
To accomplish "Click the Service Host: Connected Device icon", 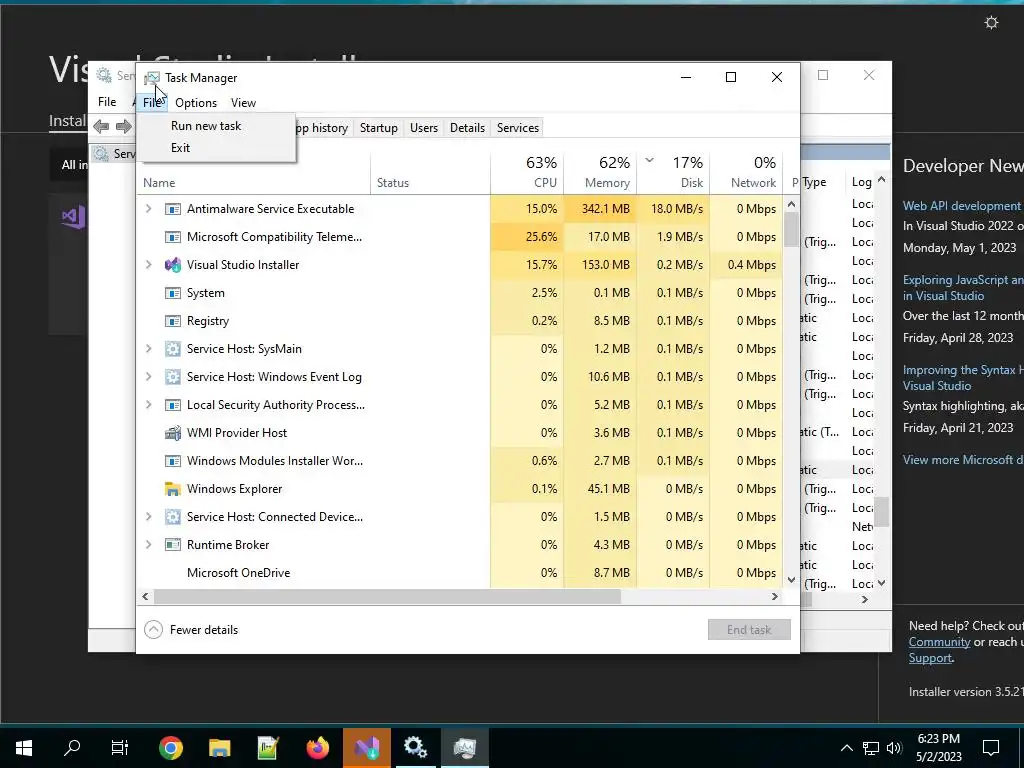I will click(x=172, y=517).
